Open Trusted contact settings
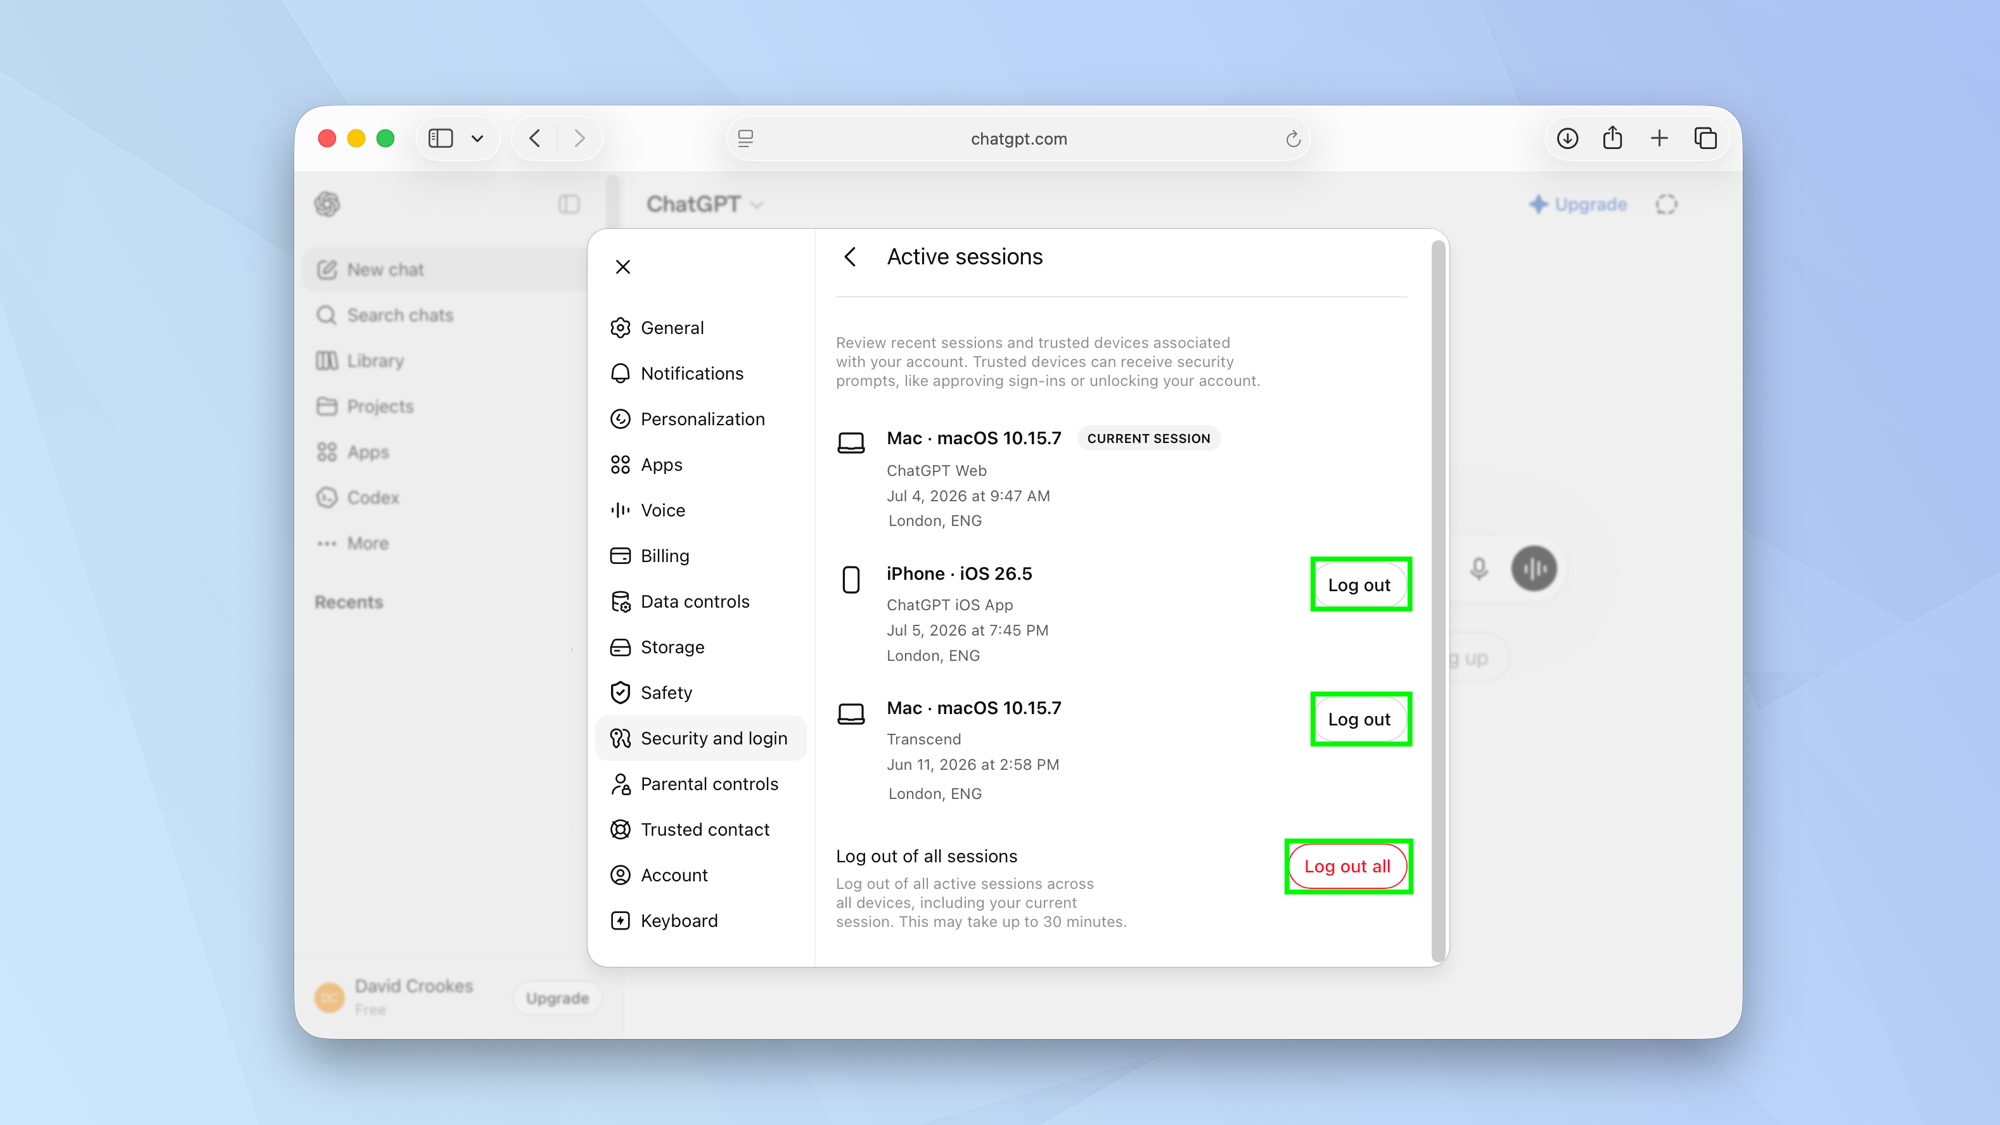The width and height of the screenshot is (2000, 1125). point(700,829)
